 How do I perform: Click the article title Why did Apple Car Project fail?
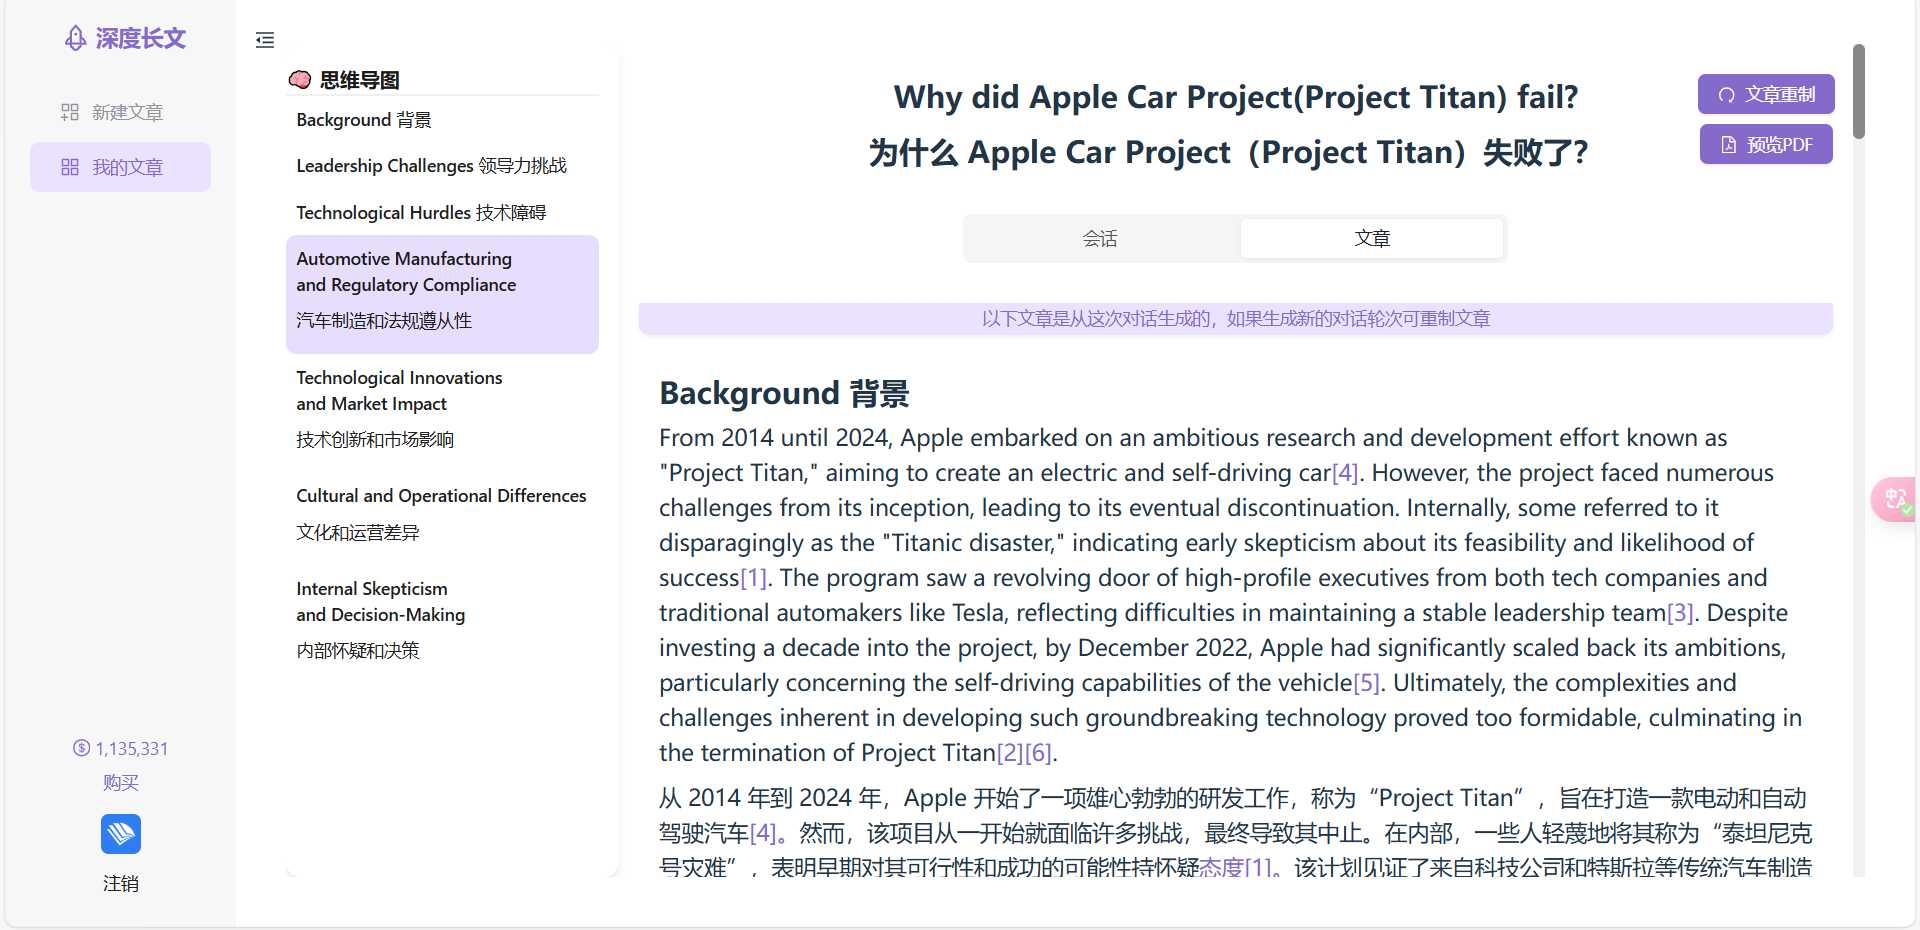1236,97
